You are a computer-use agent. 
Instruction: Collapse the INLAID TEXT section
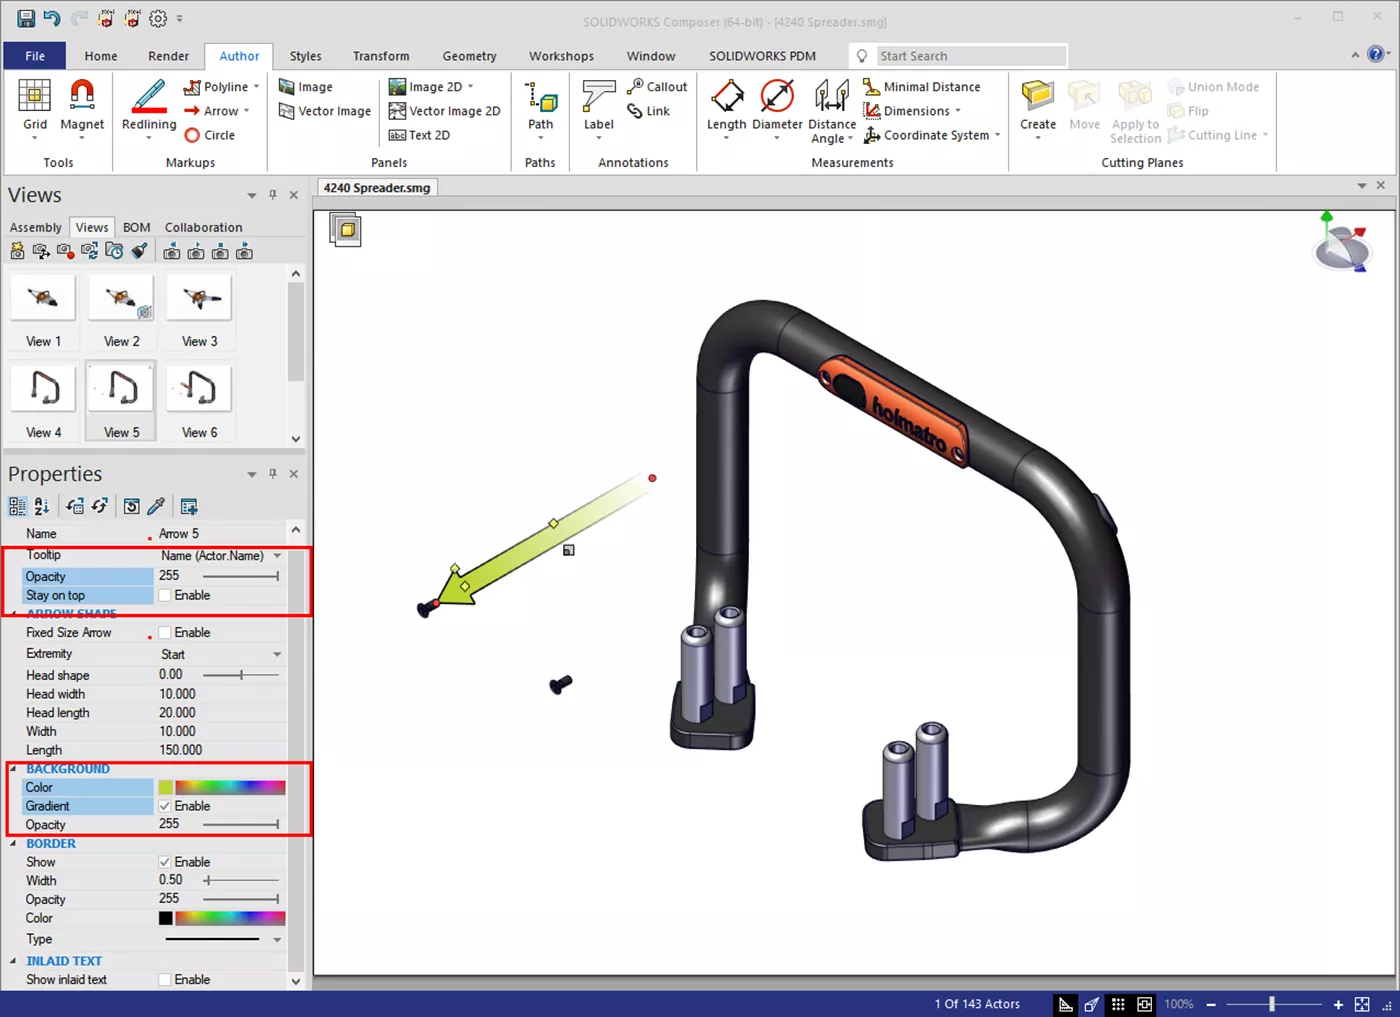(x=14, y=961)
